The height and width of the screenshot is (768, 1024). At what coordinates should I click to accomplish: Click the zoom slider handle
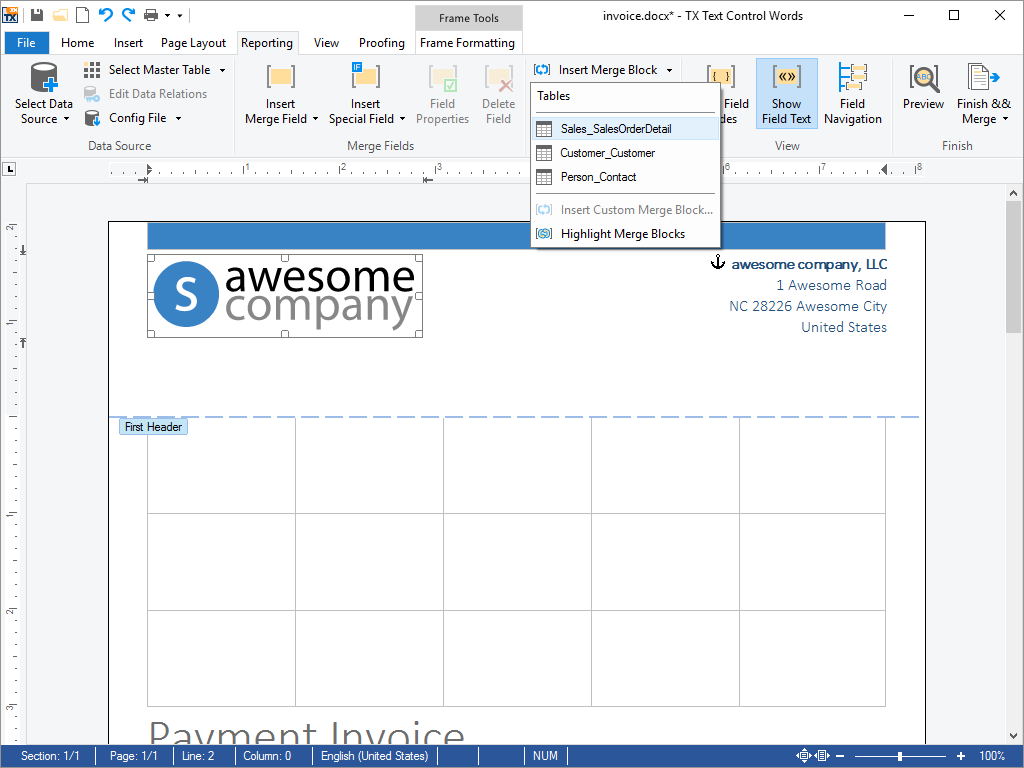900,756
